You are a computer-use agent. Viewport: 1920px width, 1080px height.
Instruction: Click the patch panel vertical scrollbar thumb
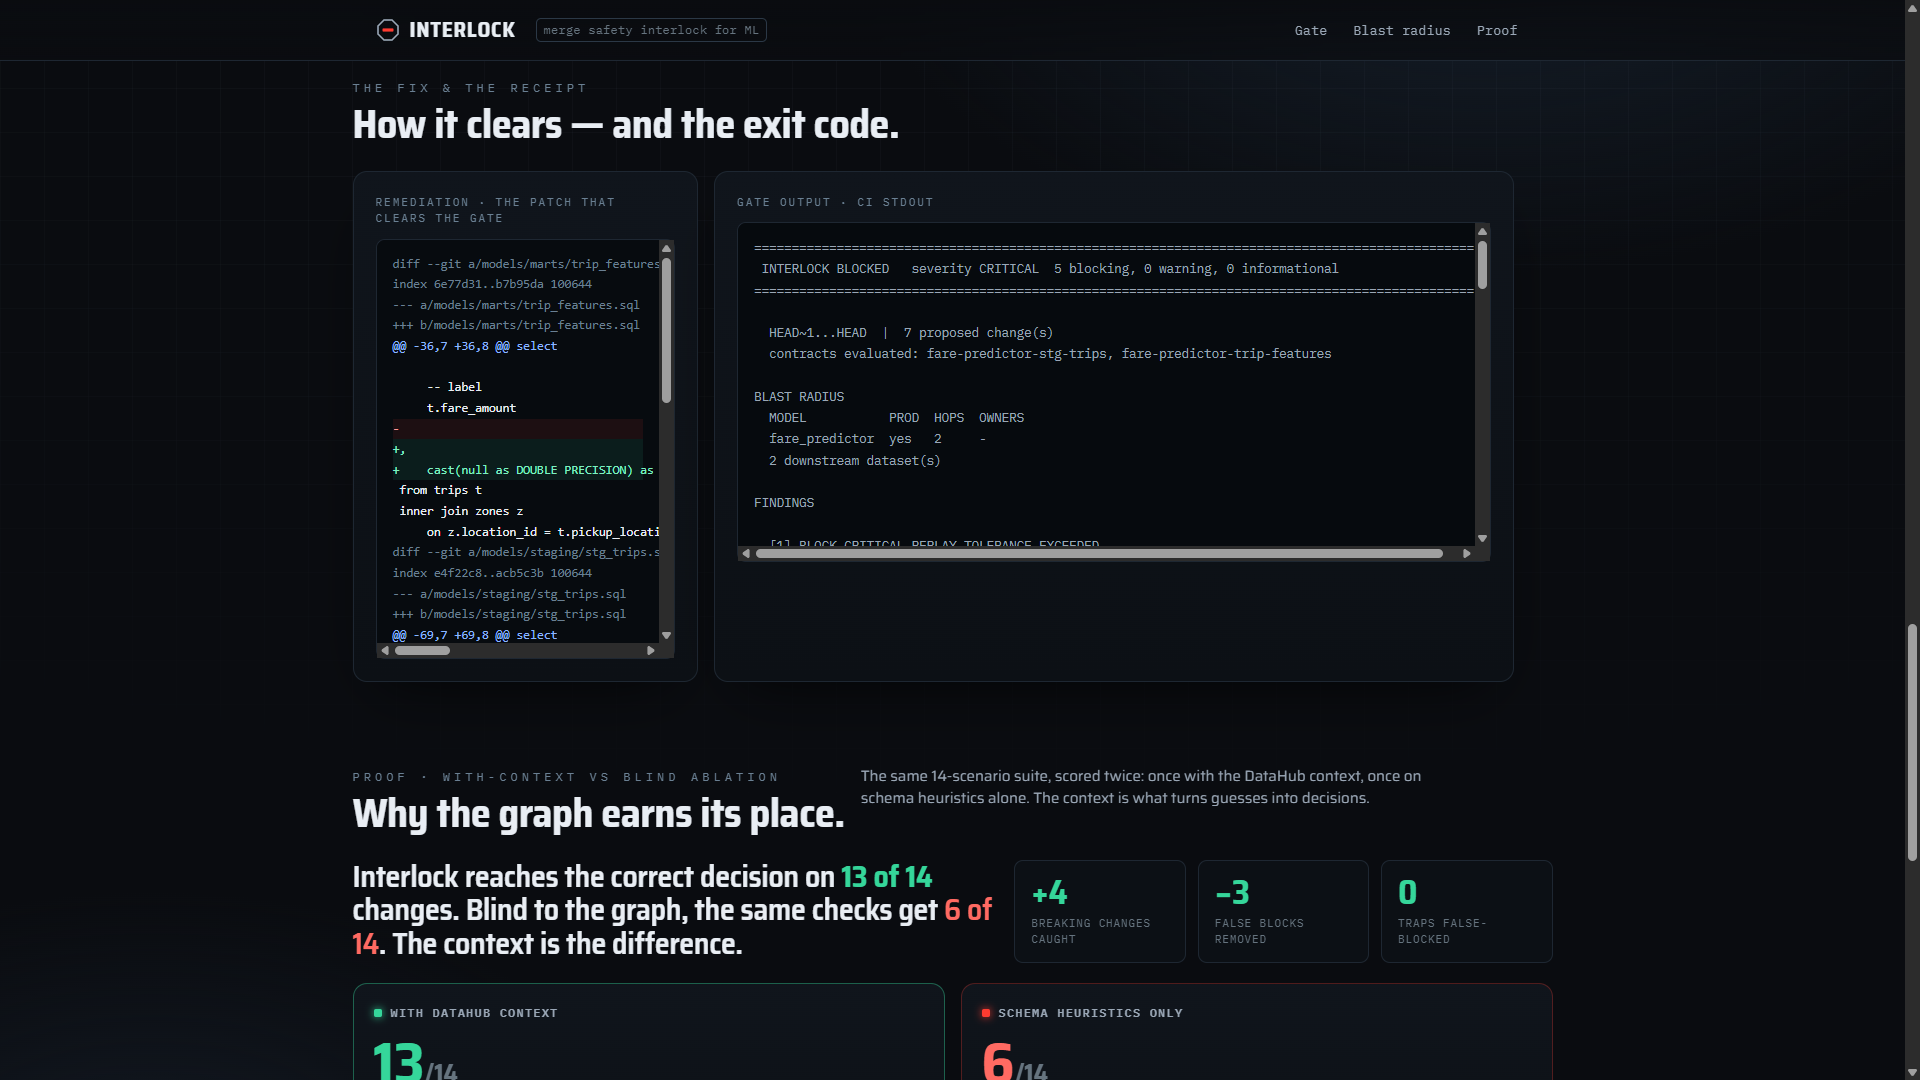tap(666, 330)
